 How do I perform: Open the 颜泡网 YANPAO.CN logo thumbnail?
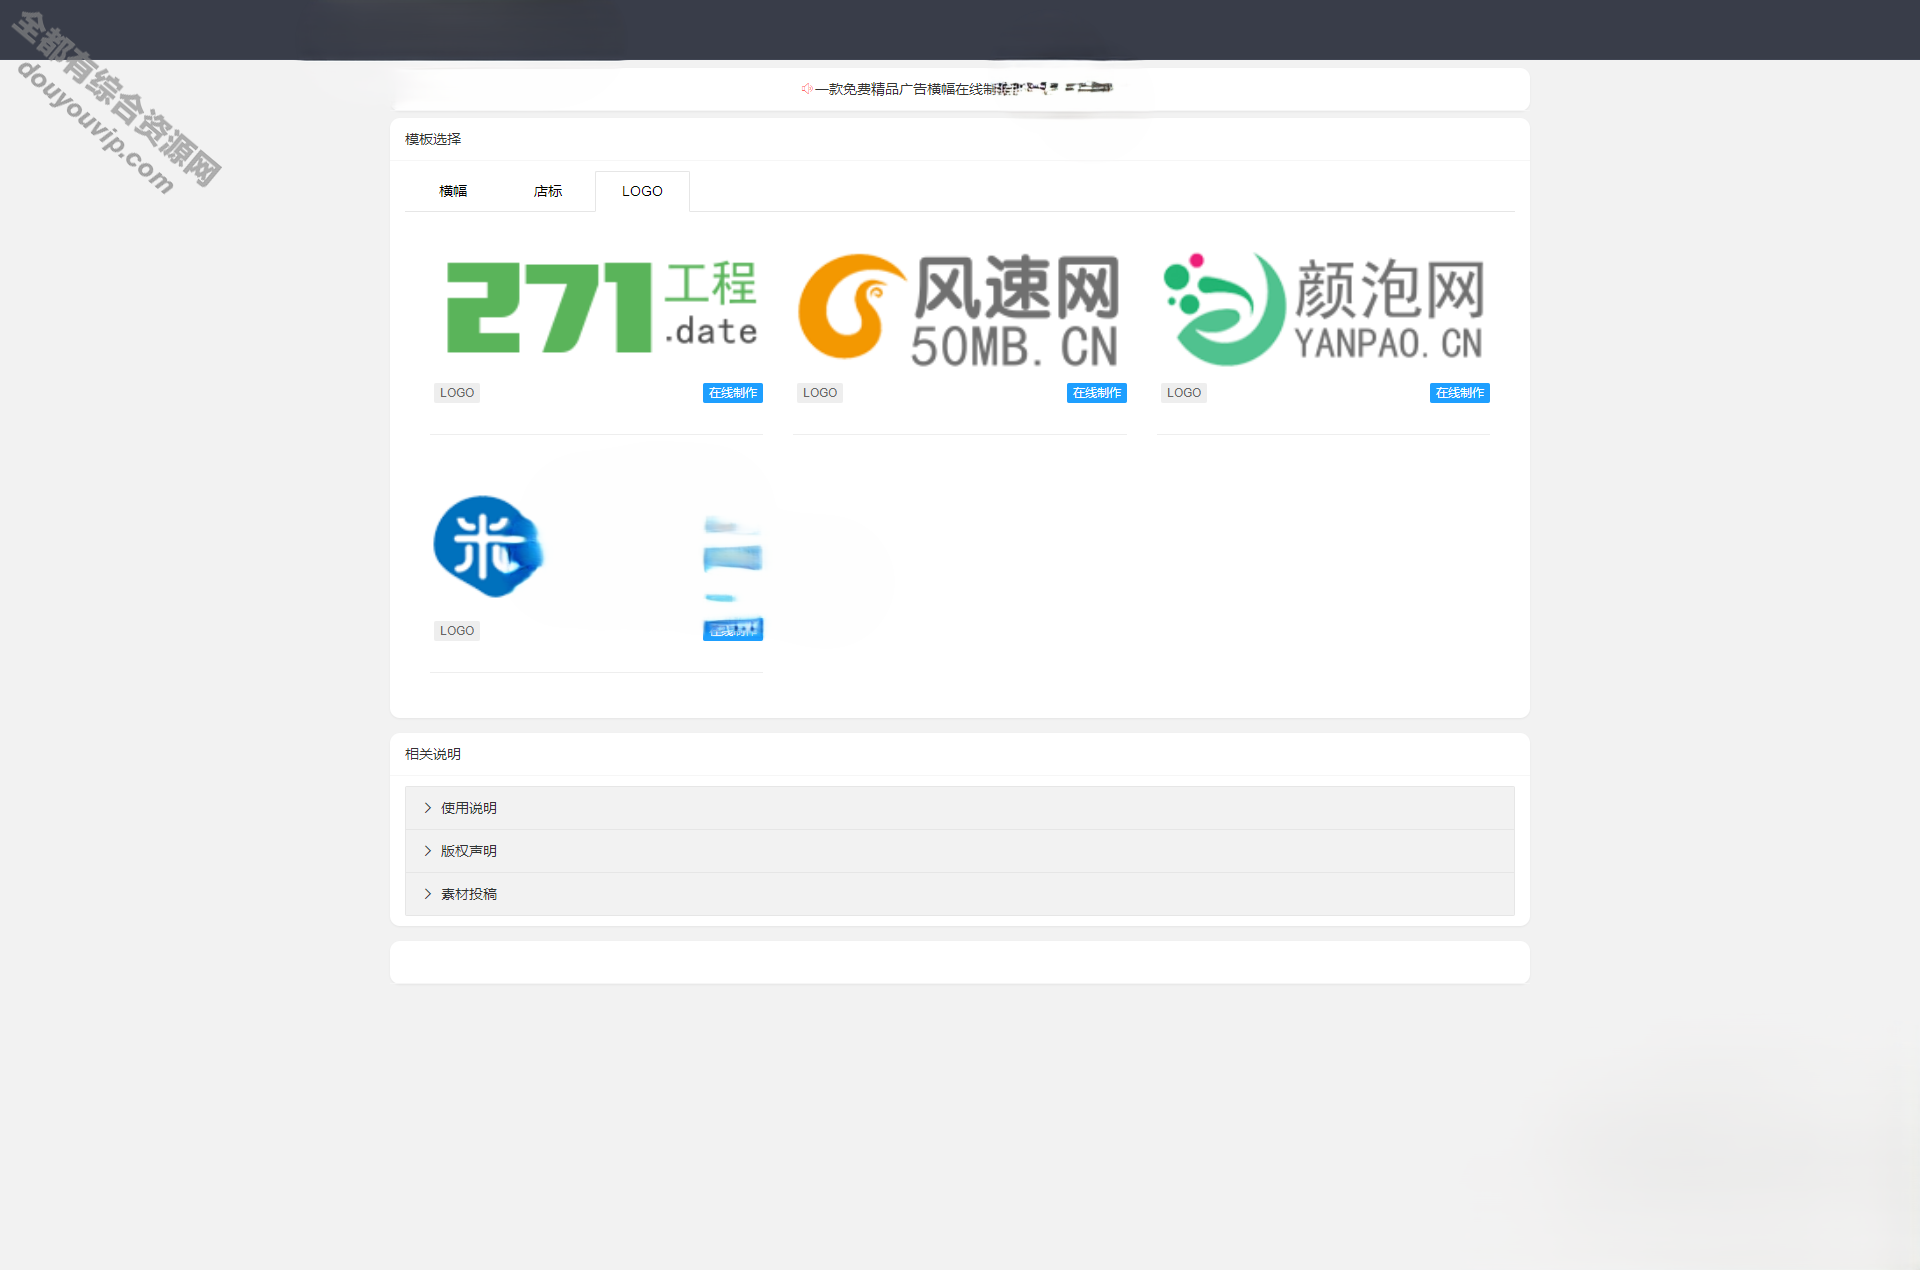tap(1323, 307)
